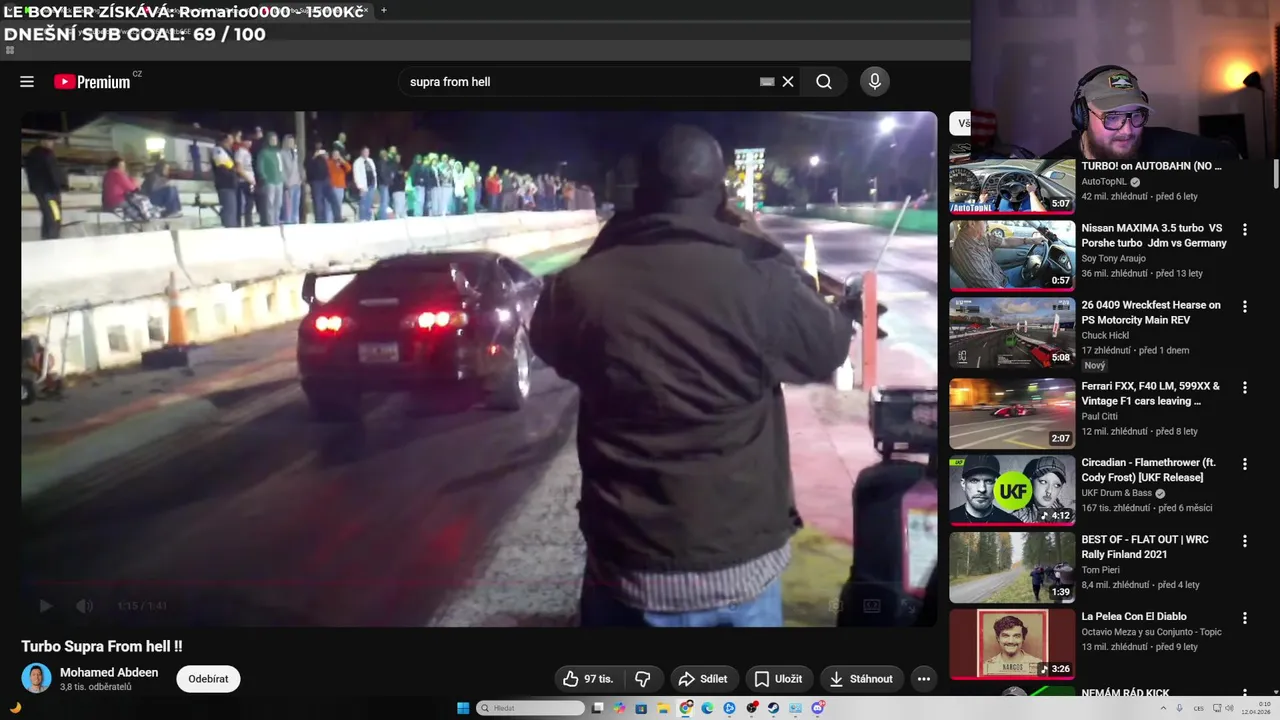Click the Windows taskbar search box
Image resolution: width=1280 pixels, height=720 pixels.
(530, 708)
